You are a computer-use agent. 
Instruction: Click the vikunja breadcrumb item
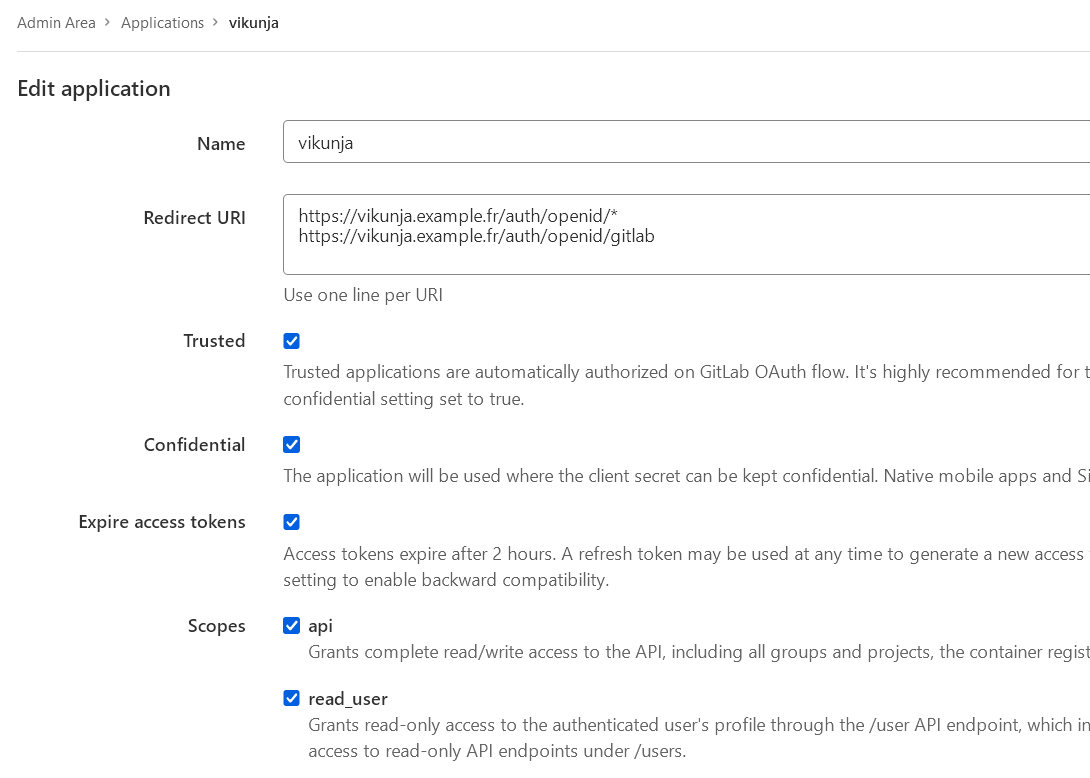tap(254, 23)
